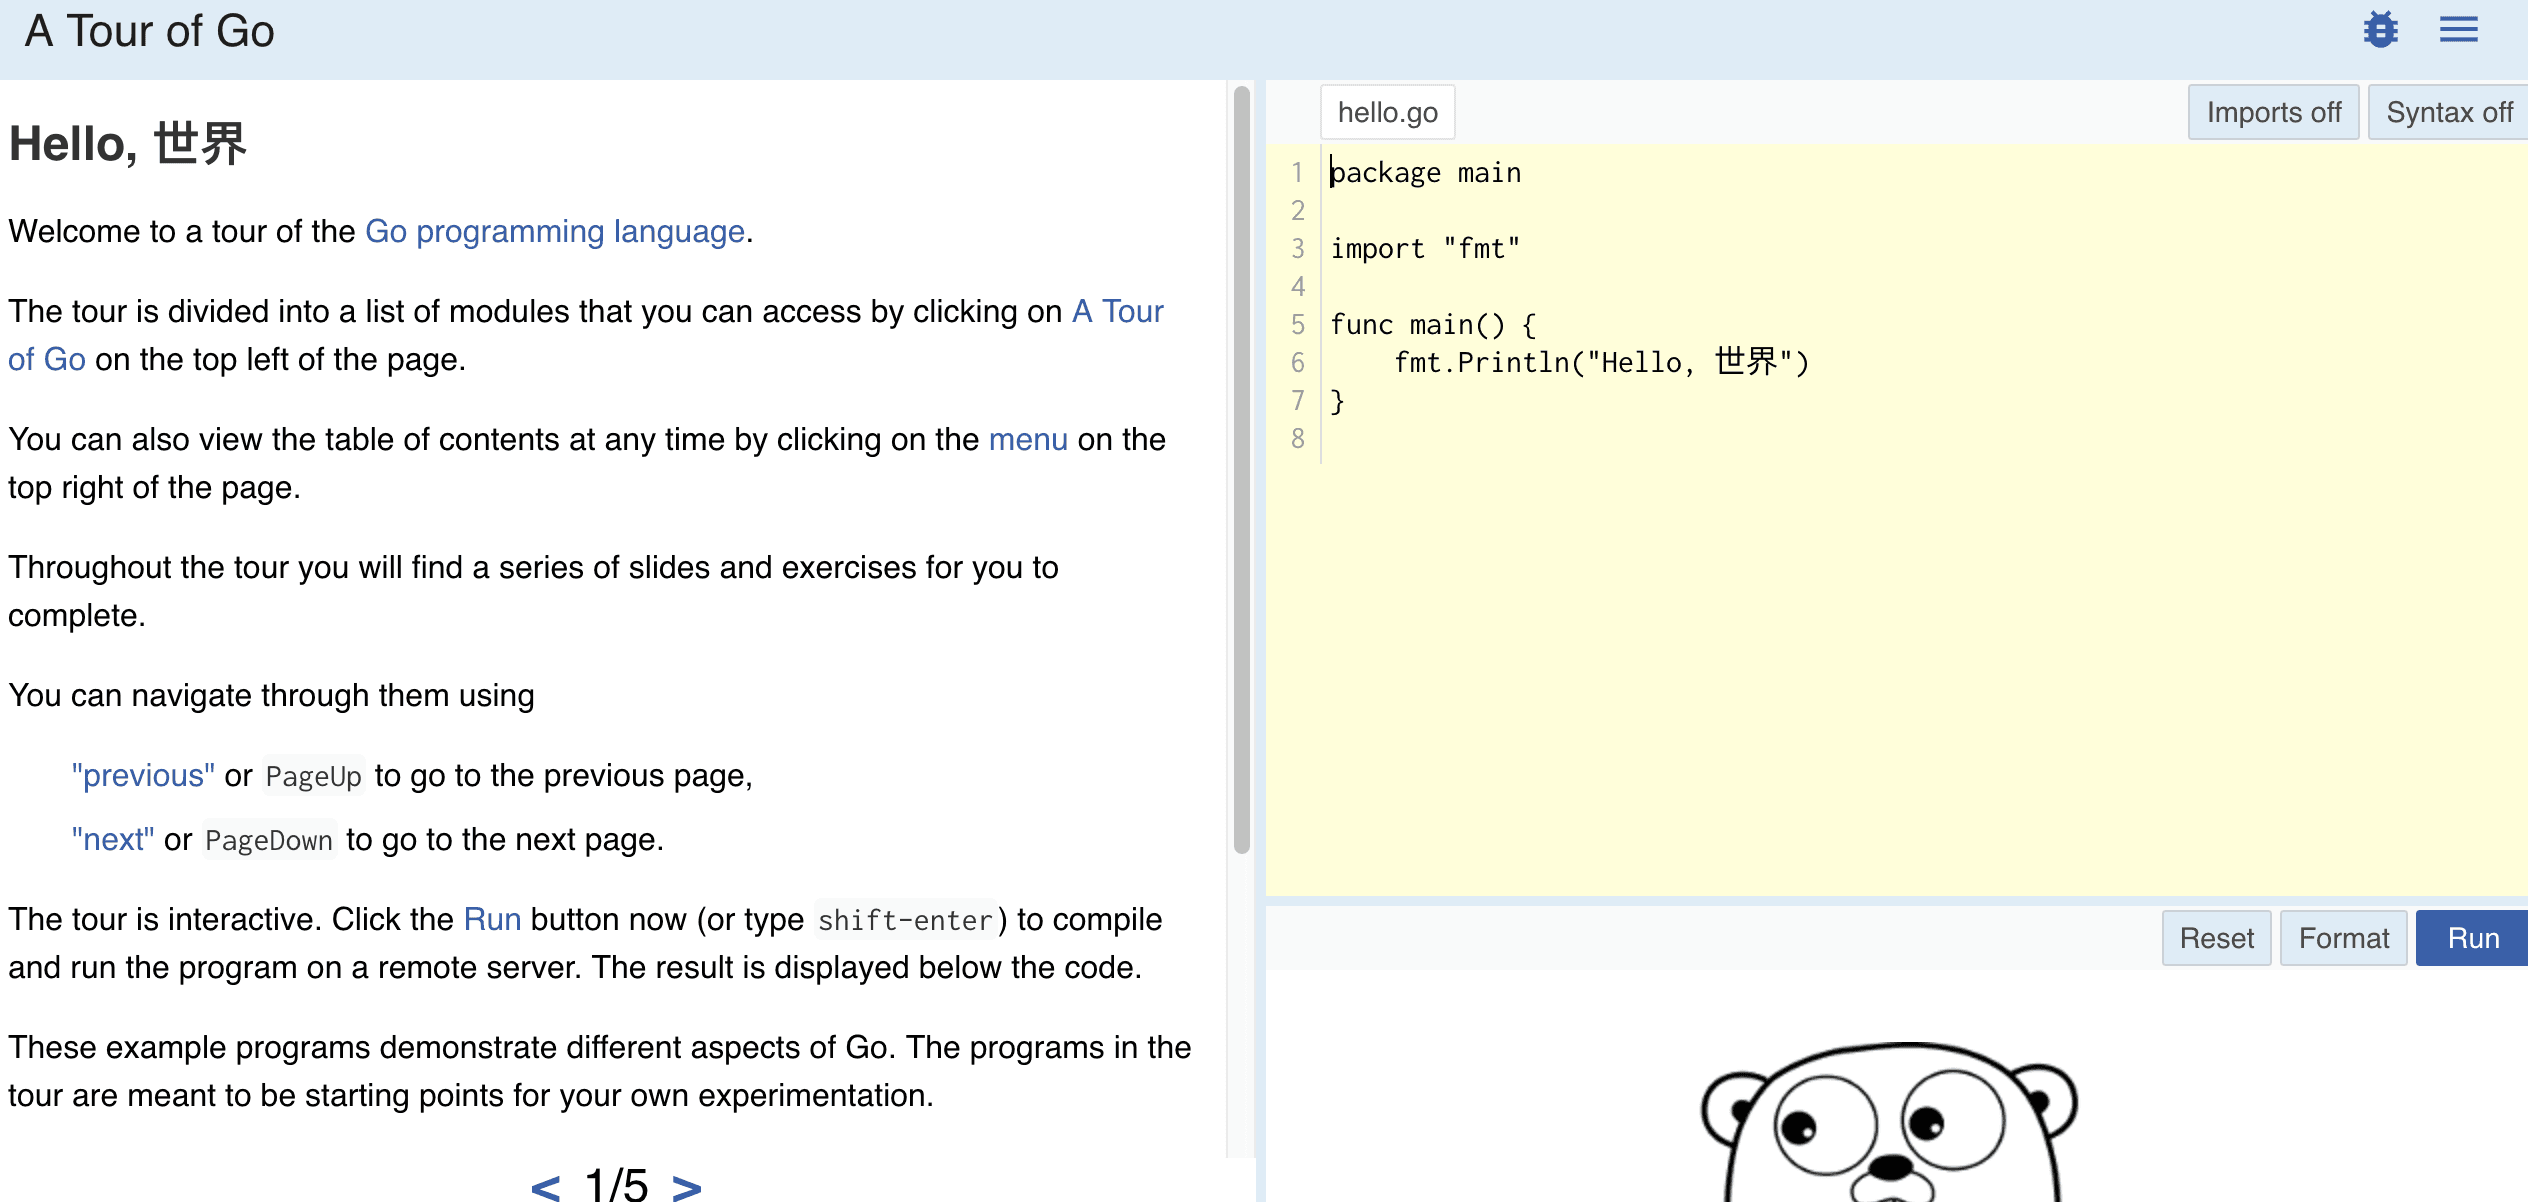
Task: Open the hamburger table of contents menu
Action: click(x=2458, y=30)
